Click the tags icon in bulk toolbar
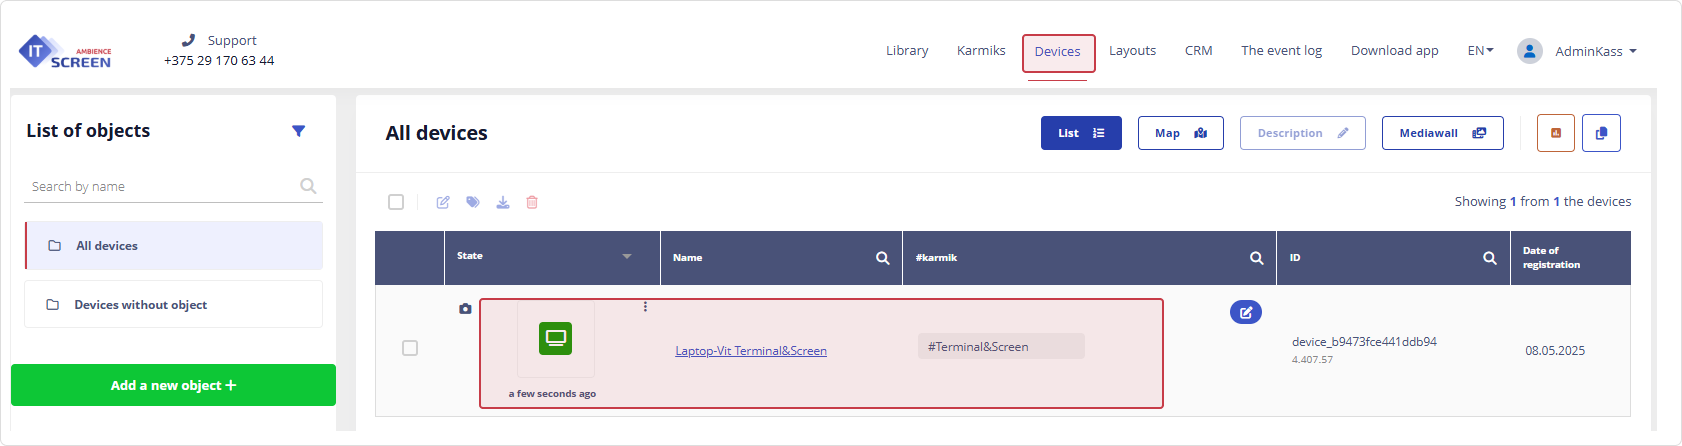This screenshot has width=1682, height=446. (473, 202)
